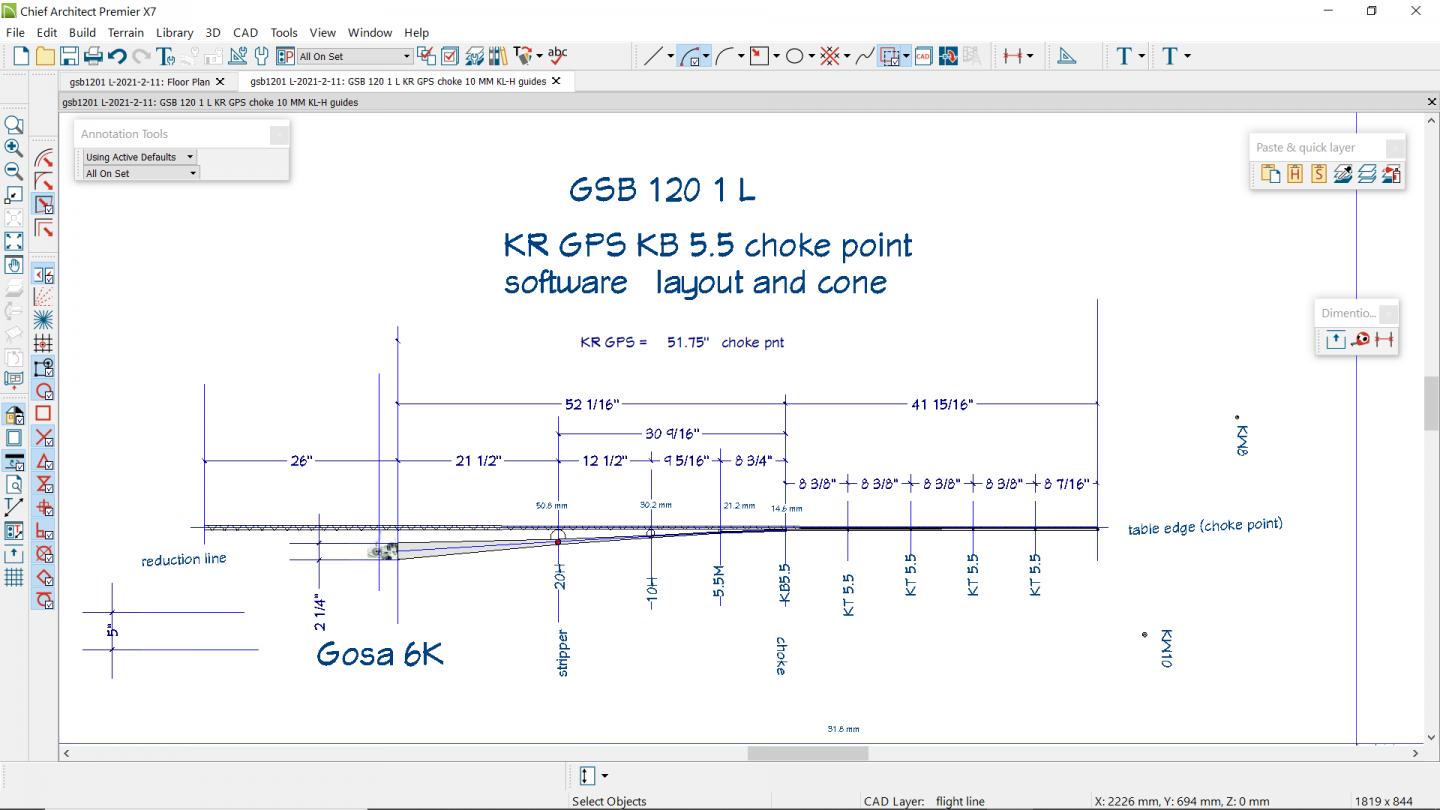1440x810 pixels.
Task: Click the spell check abc icon
Action: click(557, 56)
